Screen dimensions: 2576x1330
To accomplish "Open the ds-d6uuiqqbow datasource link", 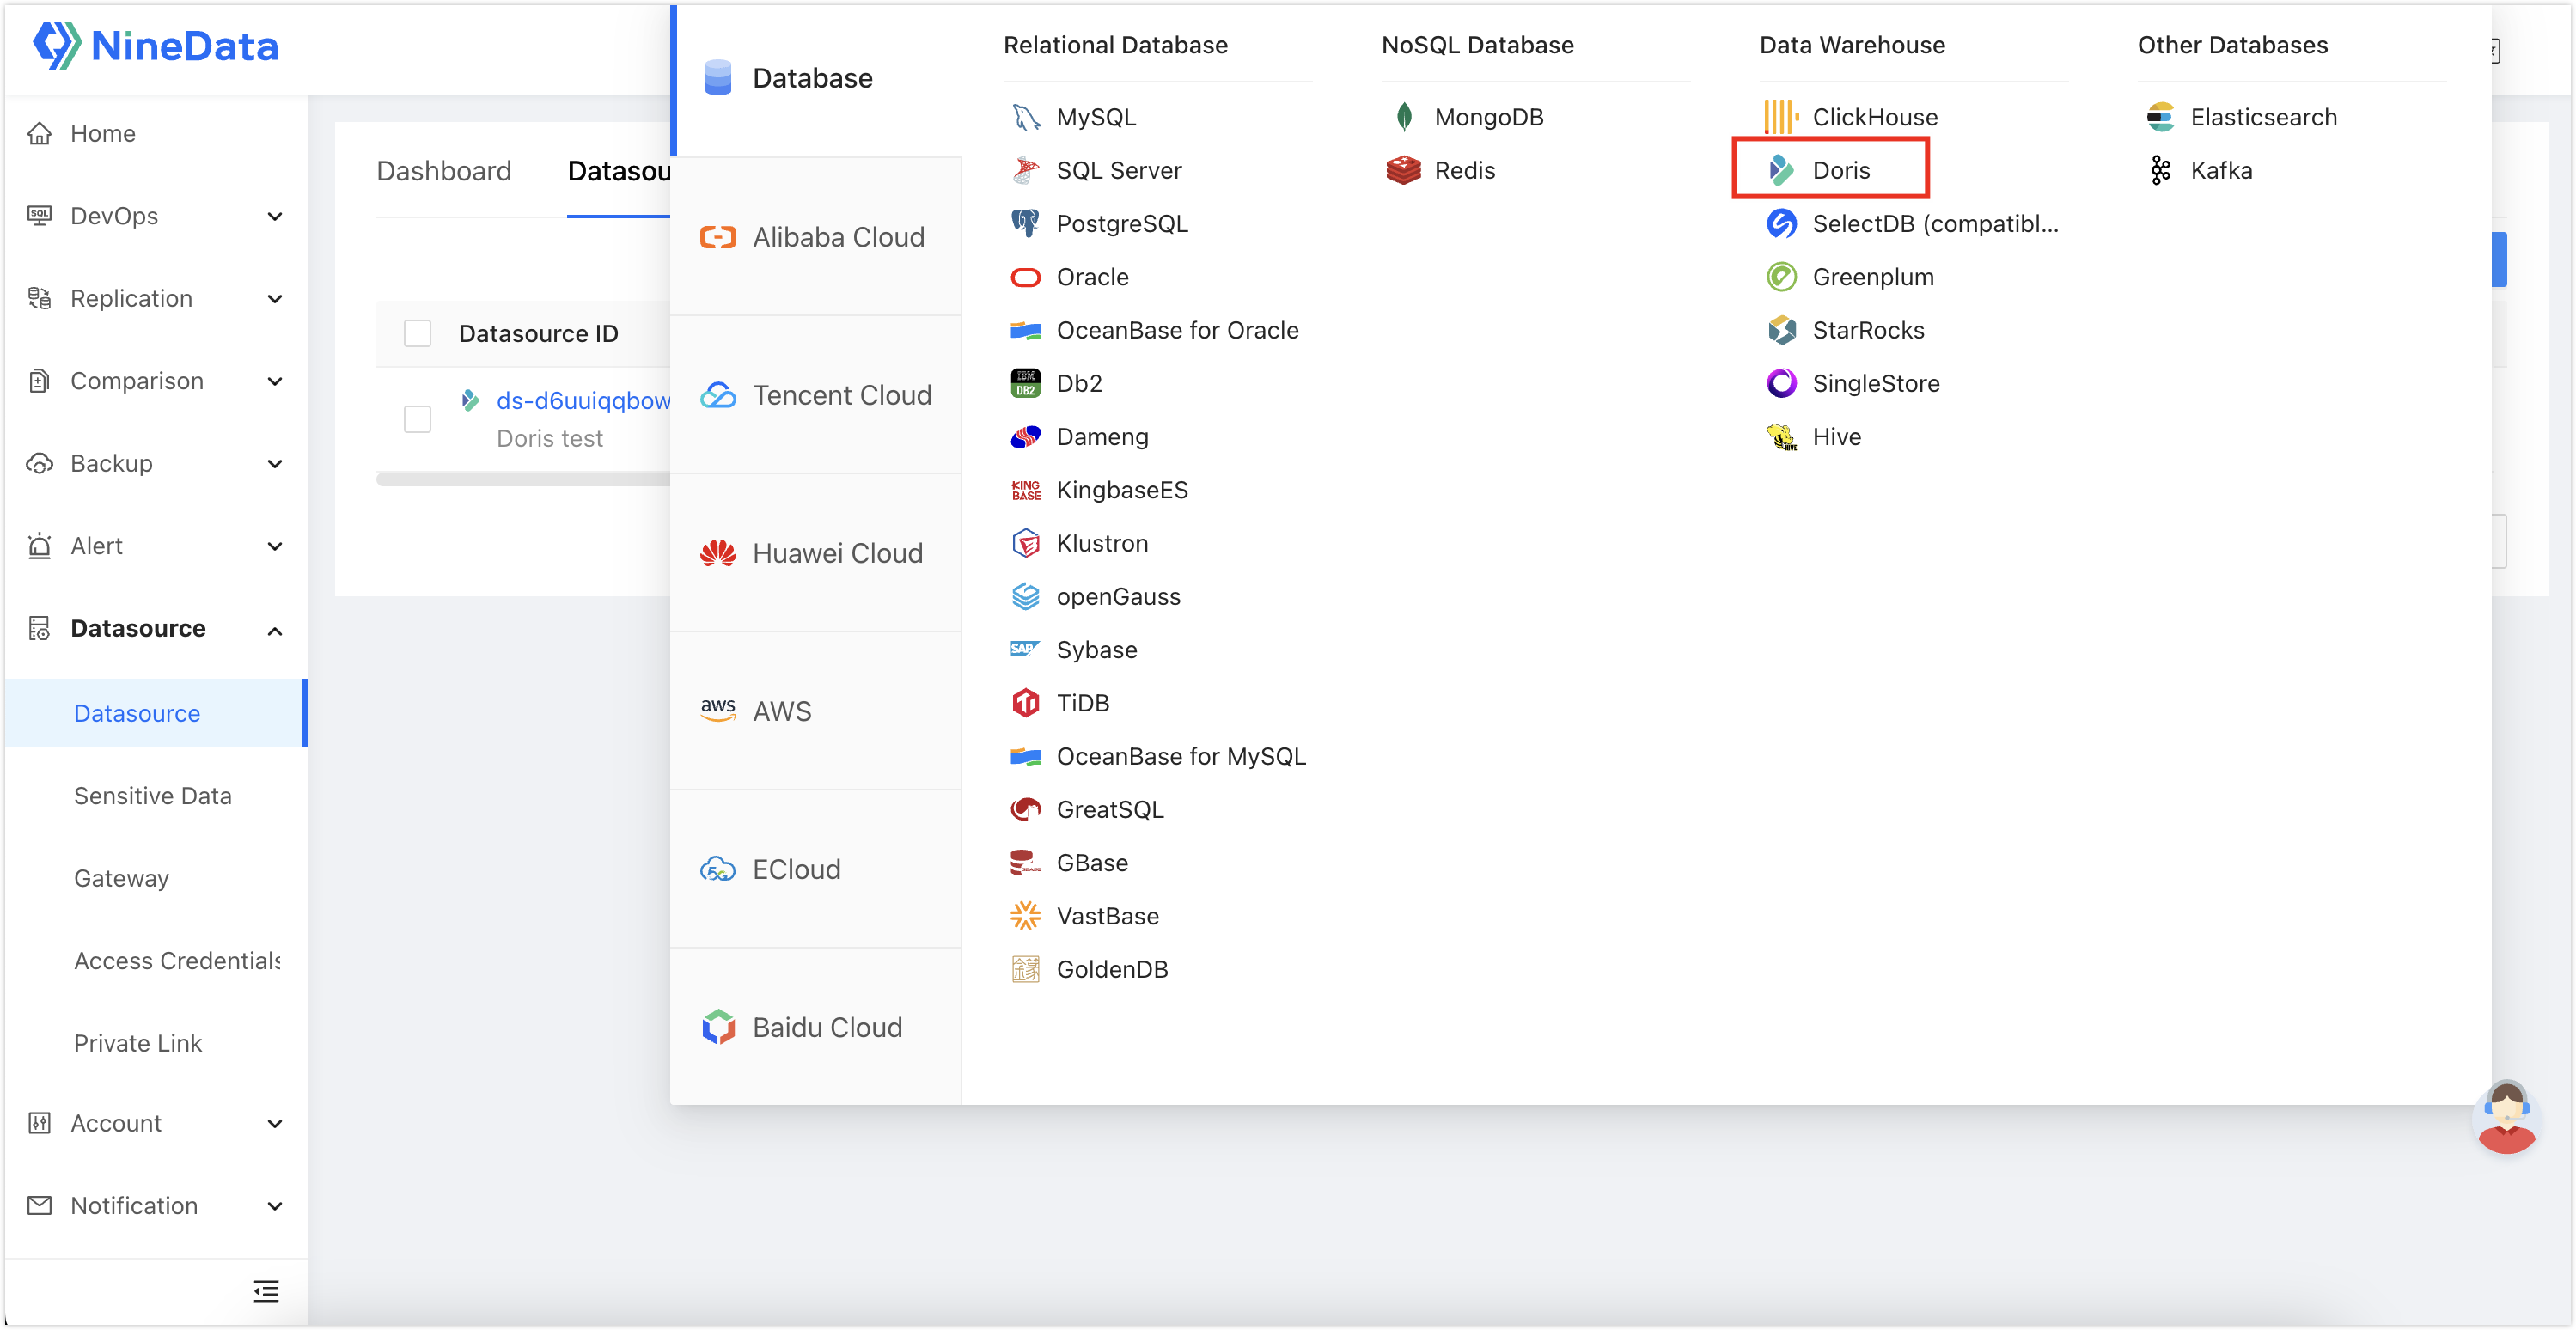I will (583, 400).
